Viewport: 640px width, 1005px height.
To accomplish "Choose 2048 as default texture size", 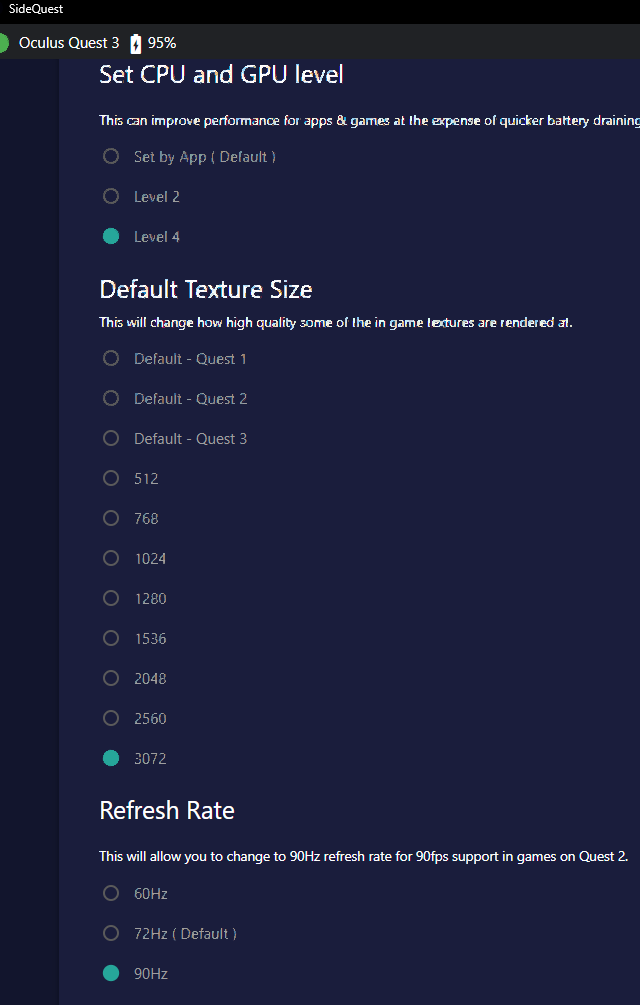I will (x=111, y=678).
